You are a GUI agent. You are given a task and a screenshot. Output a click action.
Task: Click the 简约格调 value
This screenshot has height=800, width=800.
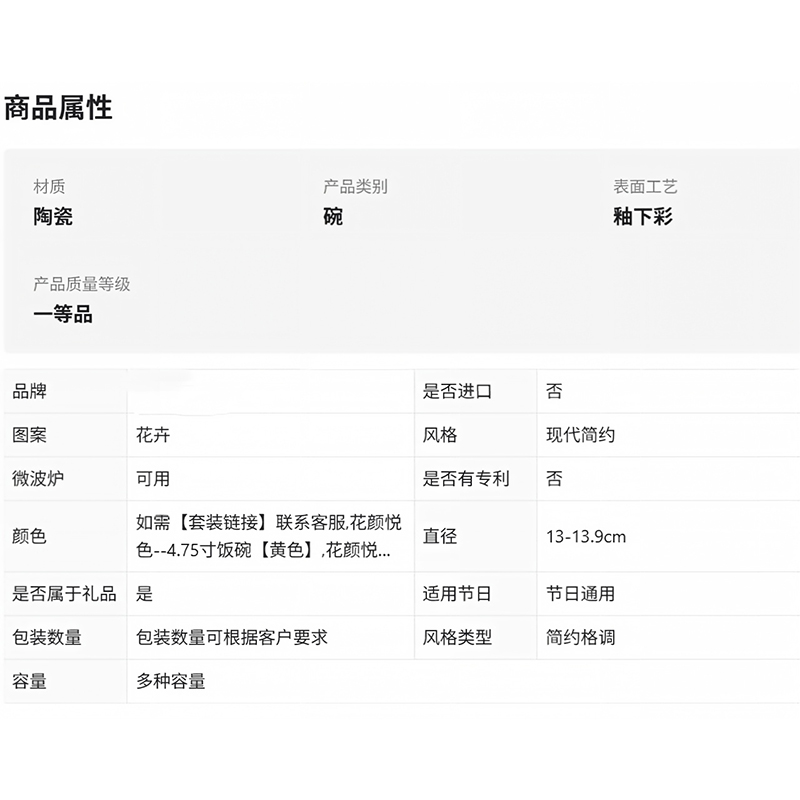(581, 637)
